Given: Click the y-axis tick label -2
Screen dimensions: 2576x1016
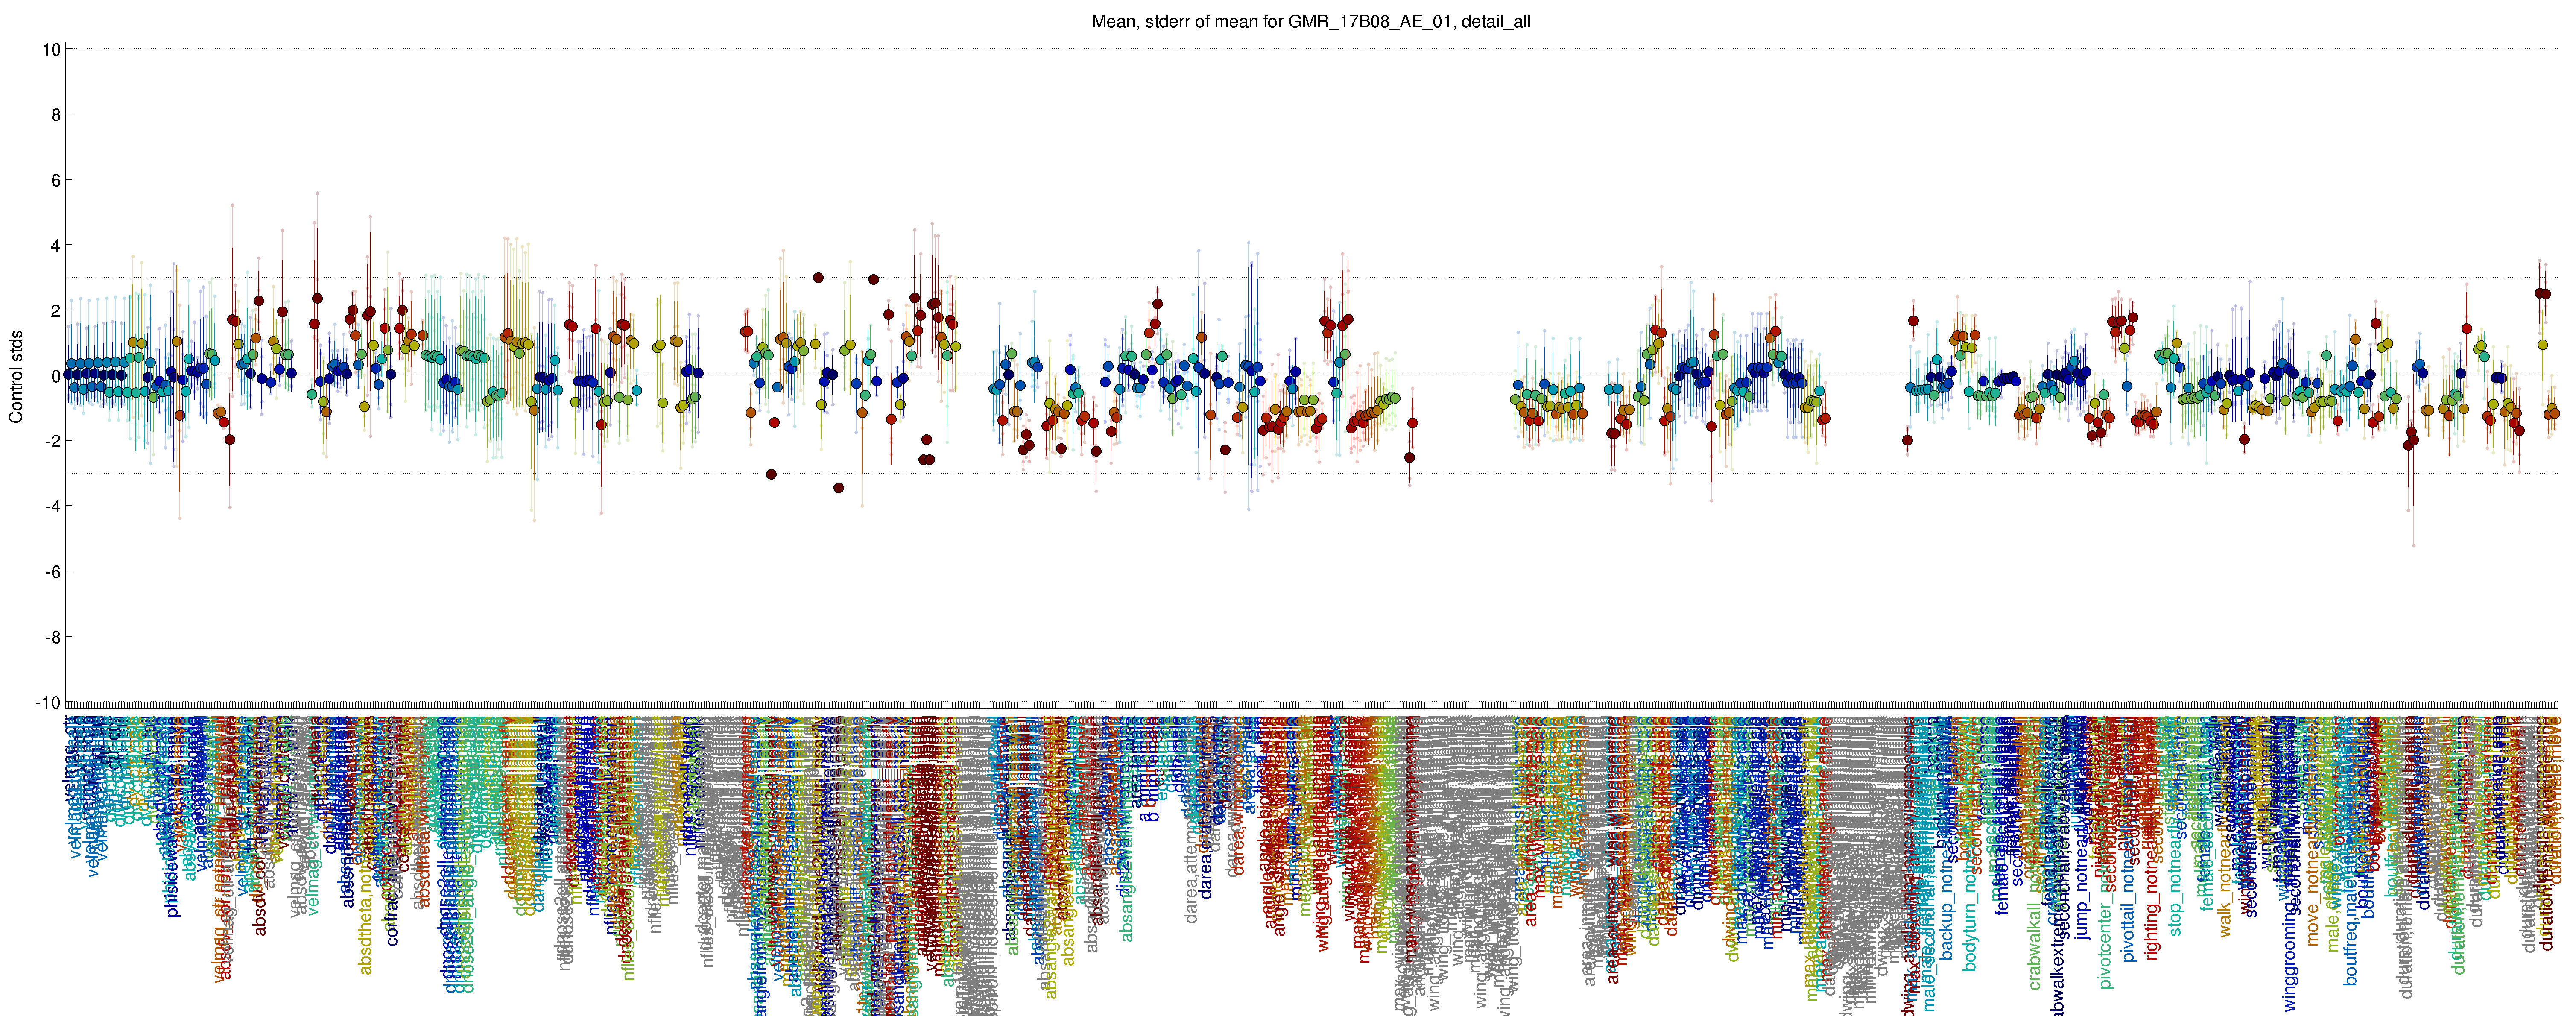Looking at the screenshot, I should (52, 441).
